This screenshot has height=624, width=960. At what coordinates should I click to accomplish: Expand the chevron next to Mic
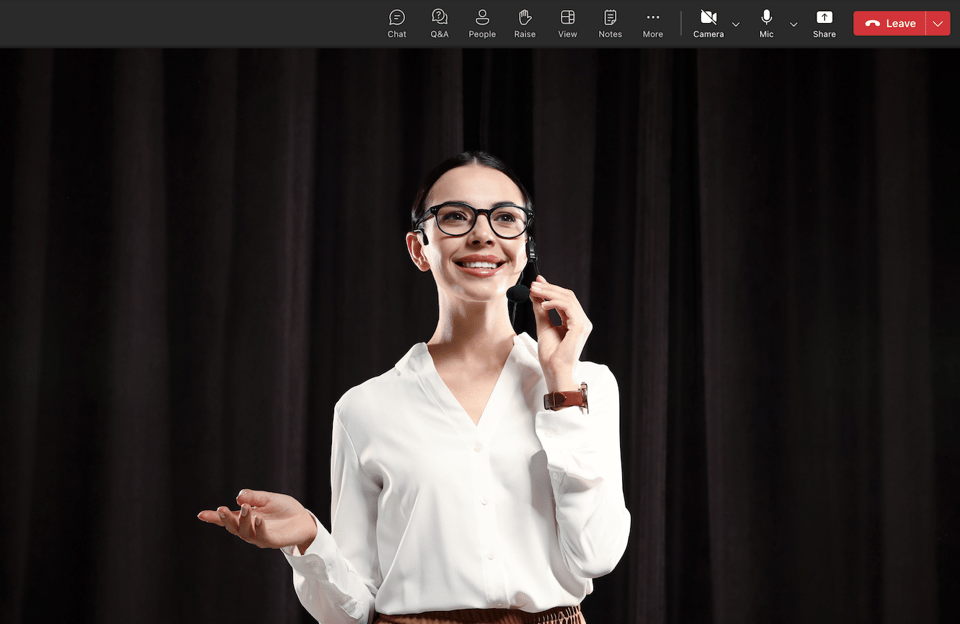(x=793, y=24)
